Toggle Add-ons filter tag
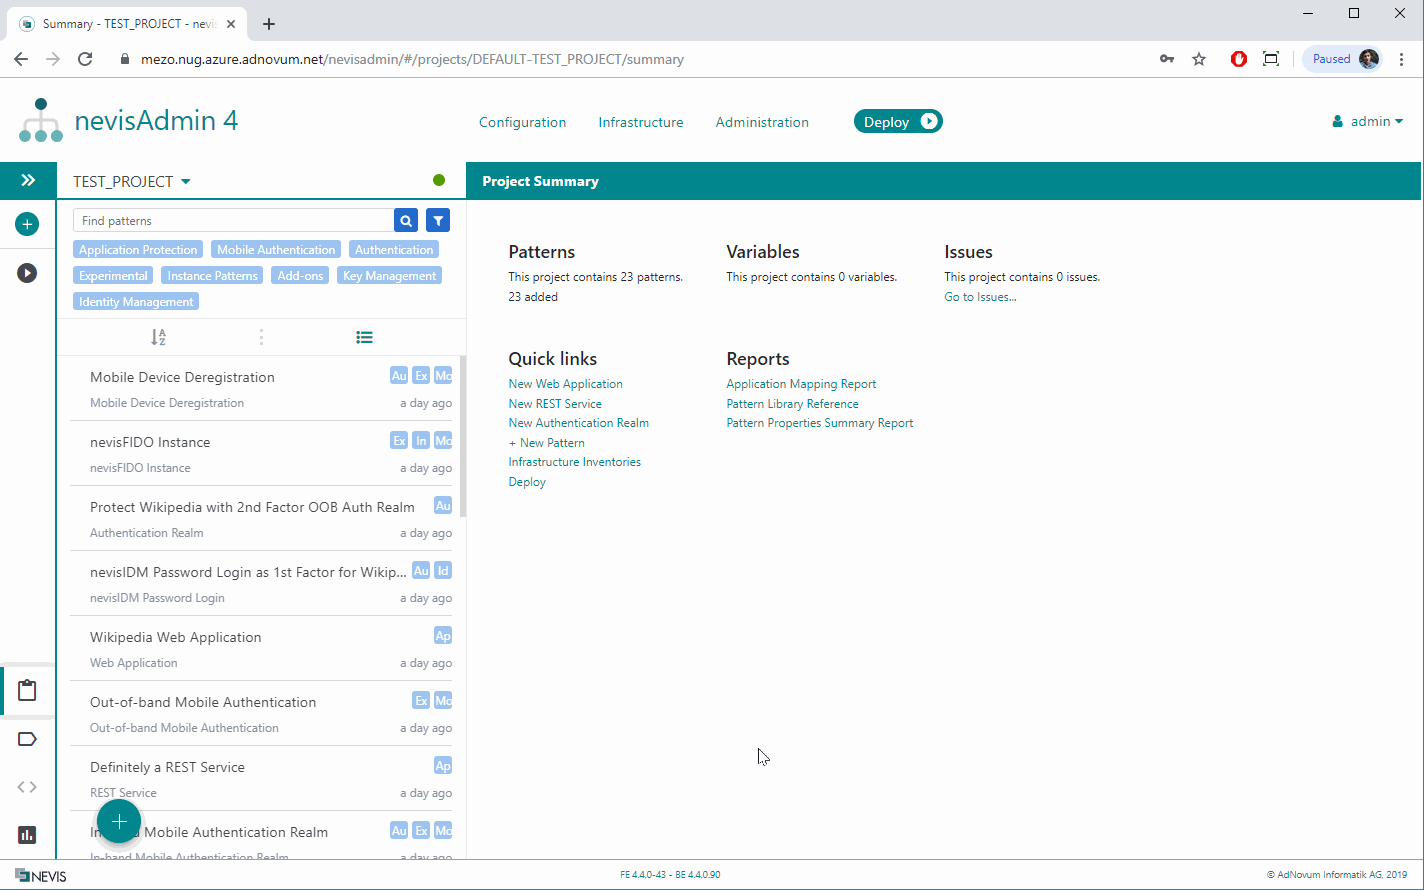This screenshot has width=1424, height=890. pyautogui.click(x=300, y=276)
